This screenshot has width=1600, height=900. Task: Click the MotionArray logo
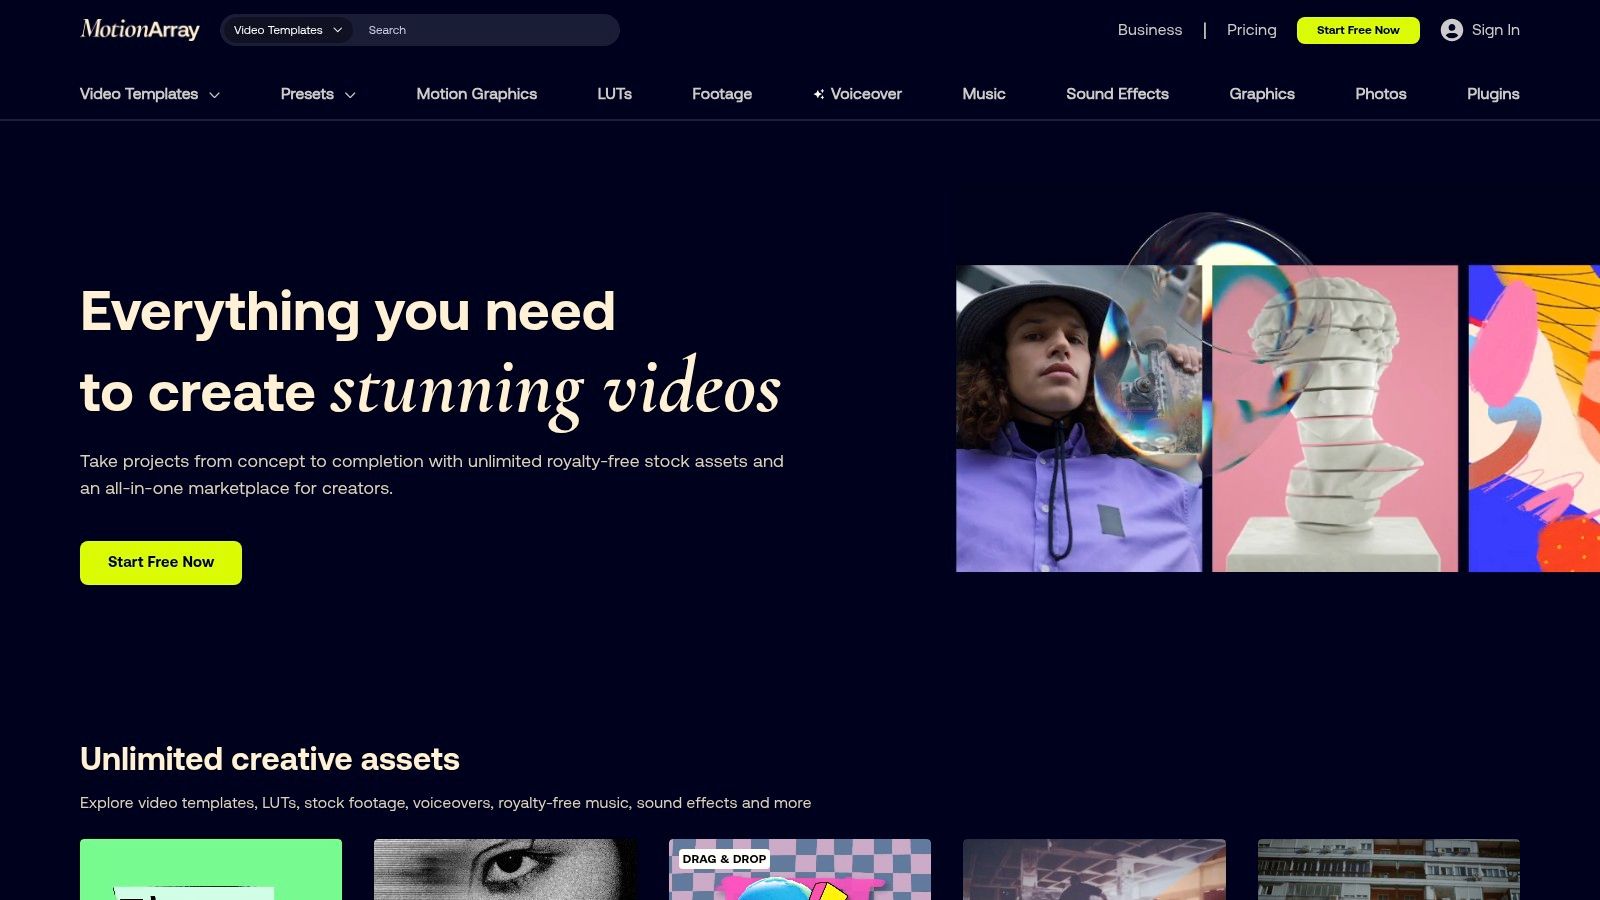(x=139, y=29)
